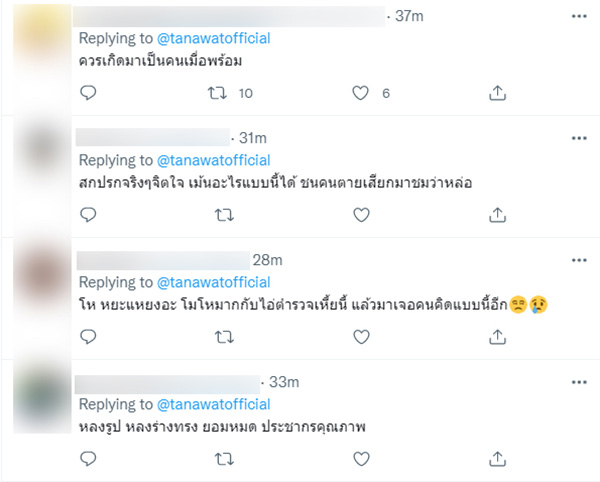This screenshot has height=482, width=600.
Task: Like the tweet posted 28m ago
Action: tap(361, 336)
